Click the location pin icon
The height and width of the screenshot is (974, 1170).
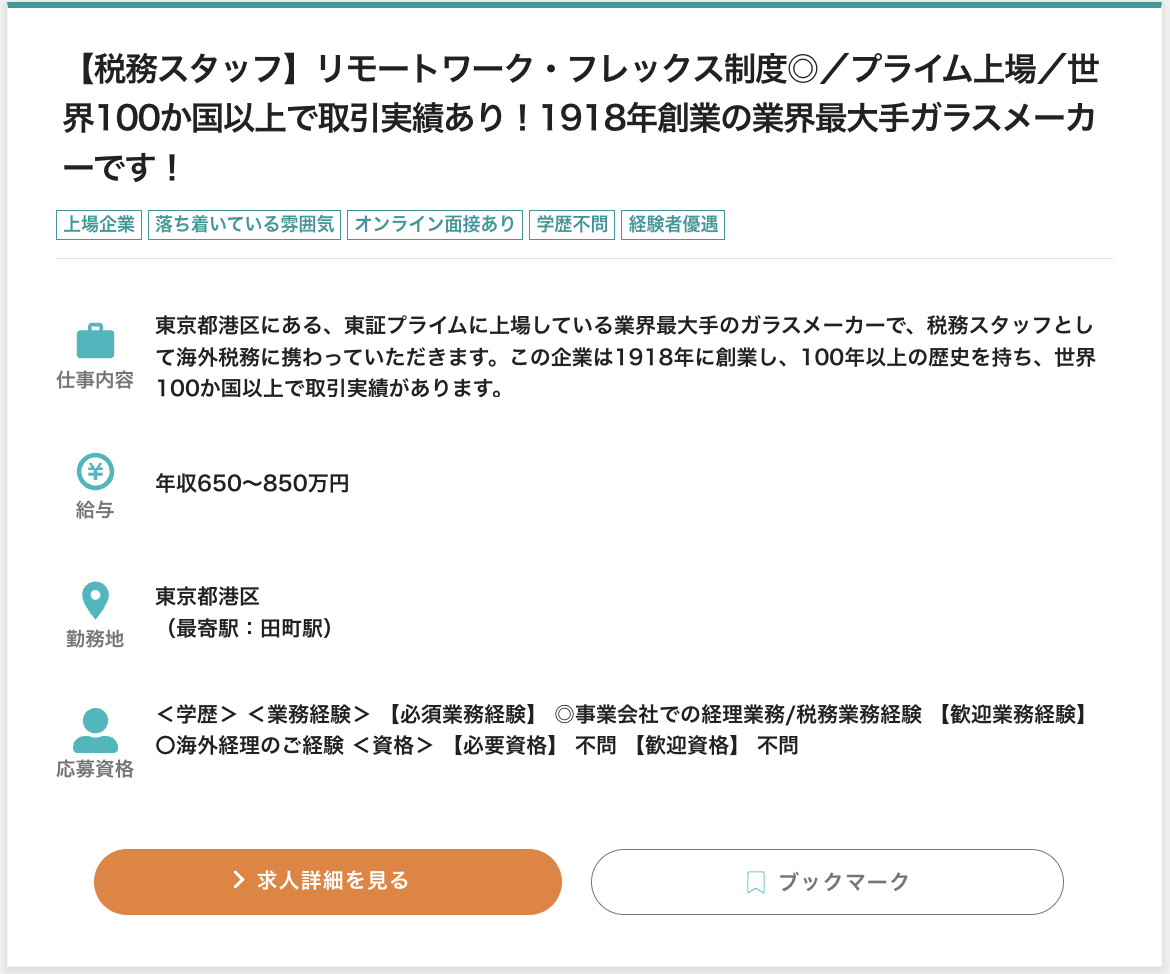tap(95, 601)
